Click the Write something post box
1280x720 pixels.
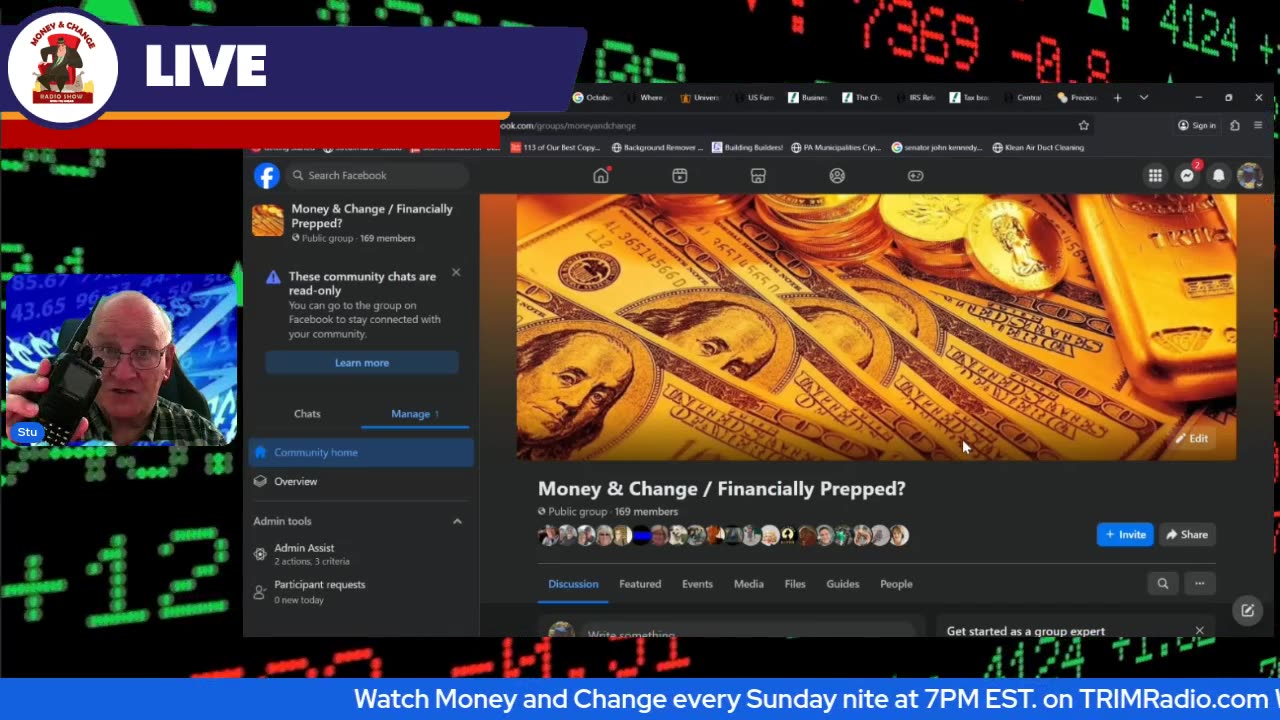(746, 632)
